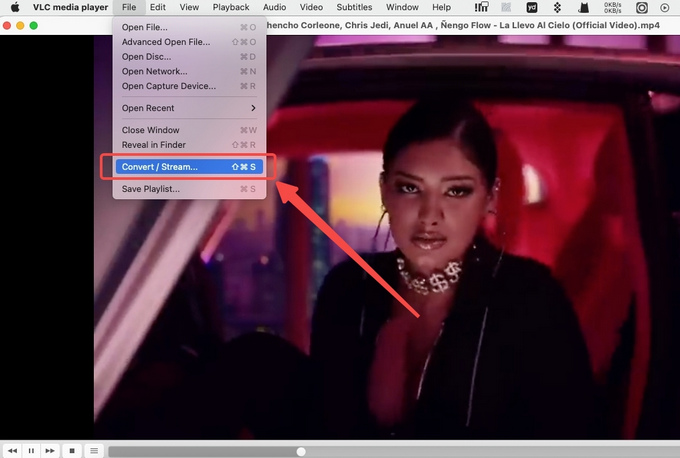Click the first status icon after Help
The width and height of the screenshot is (680, 458).
(x=481, y=7)
